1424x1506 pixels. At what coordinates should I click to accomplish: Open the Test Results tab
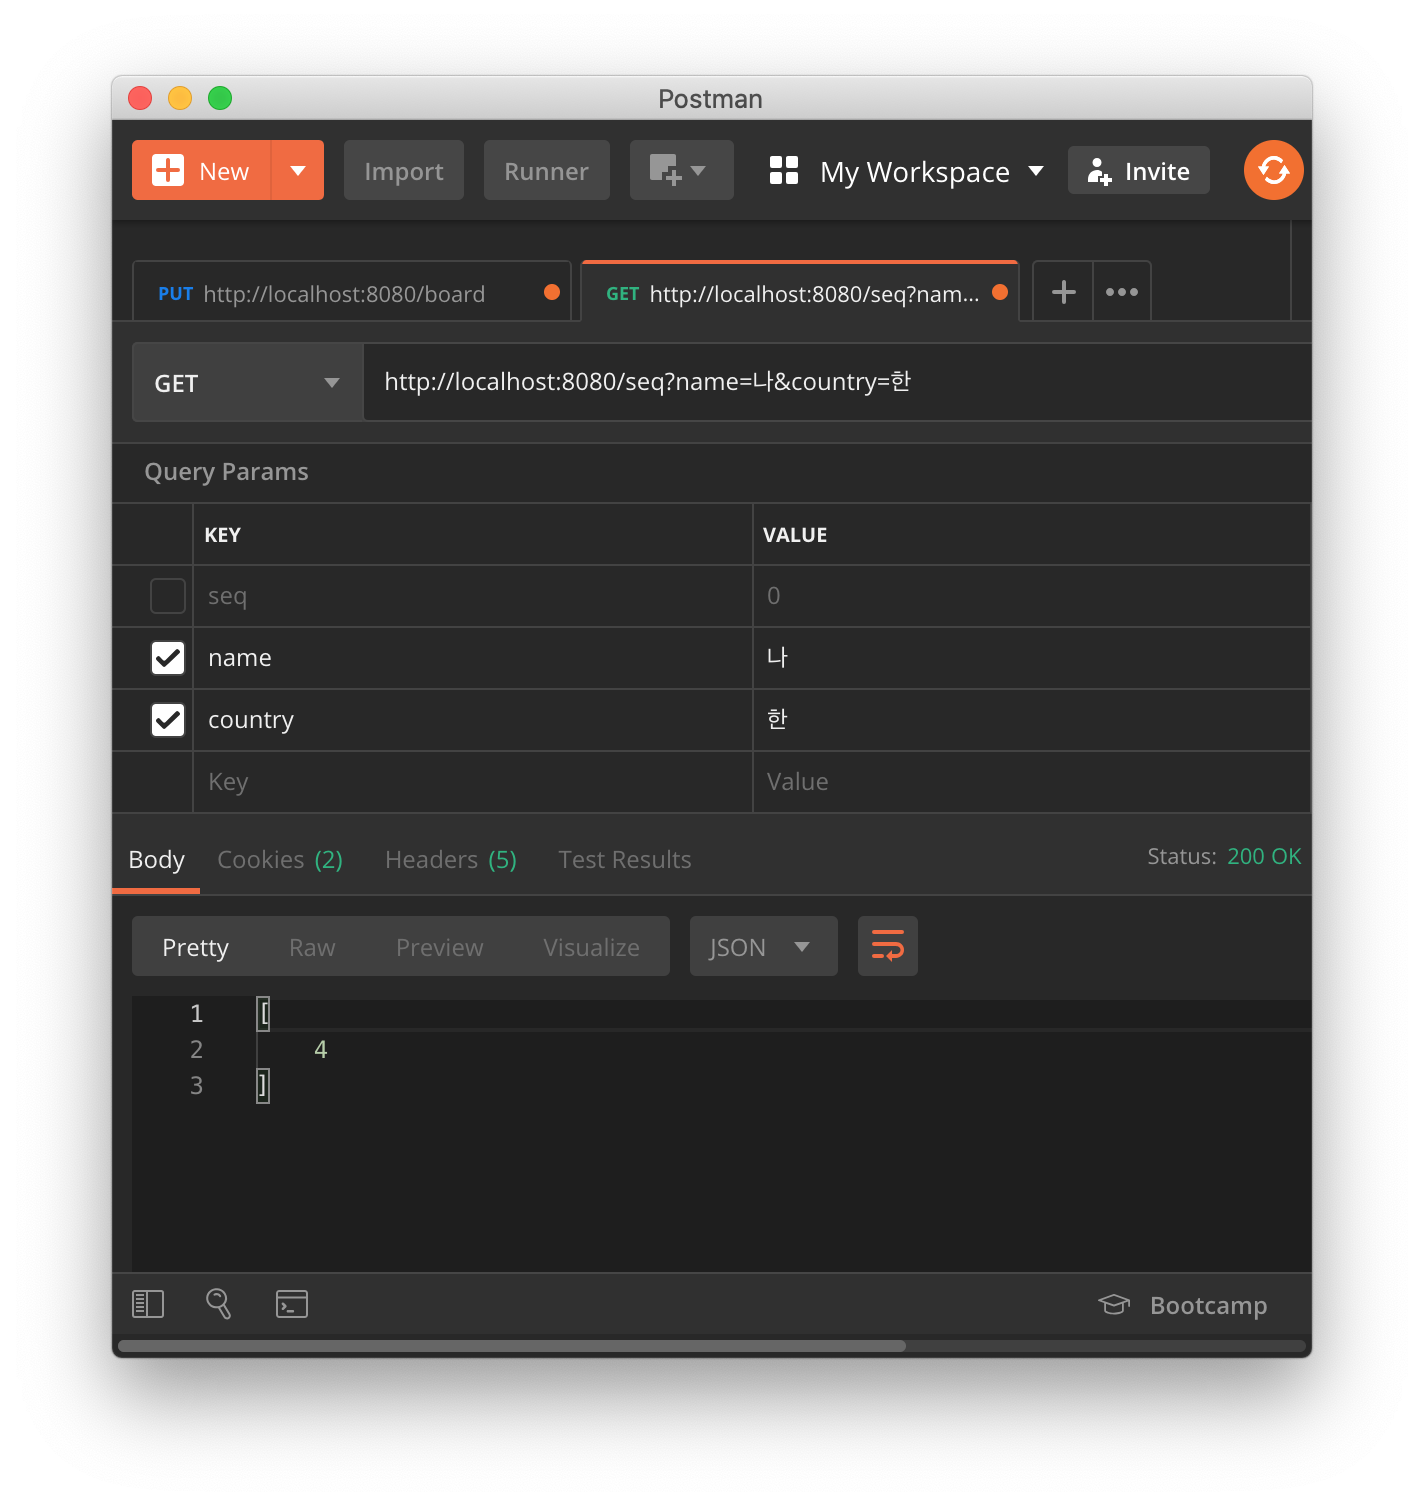click(625, 860)
